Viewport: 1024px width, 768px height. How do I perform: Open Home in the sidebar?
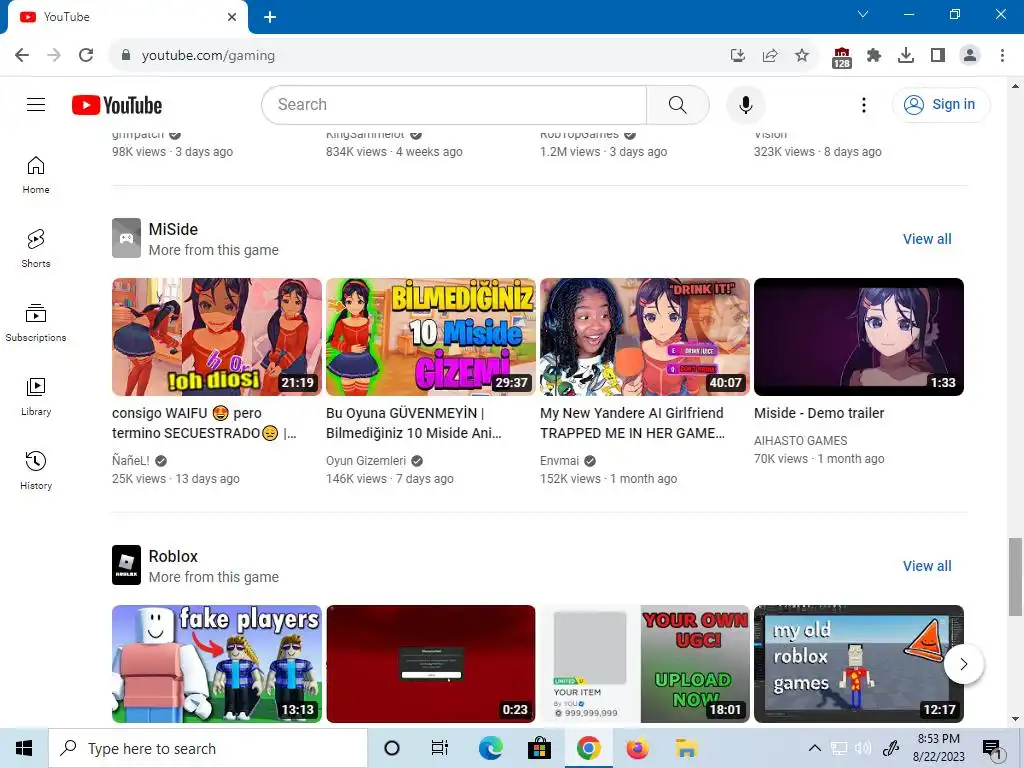36,175
